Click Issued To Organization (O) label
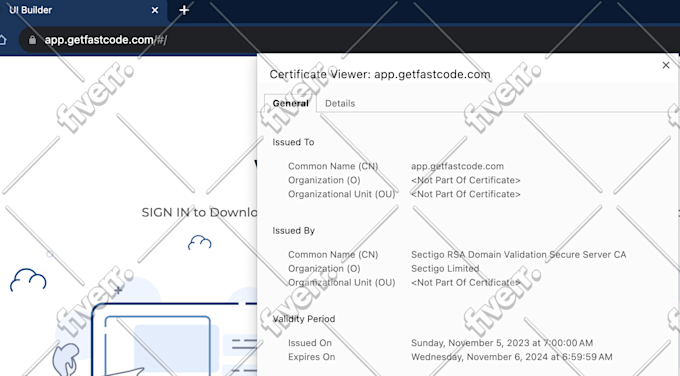Image resolution: width=680 pixels, height=376 pixels. (x=324, y=180)
